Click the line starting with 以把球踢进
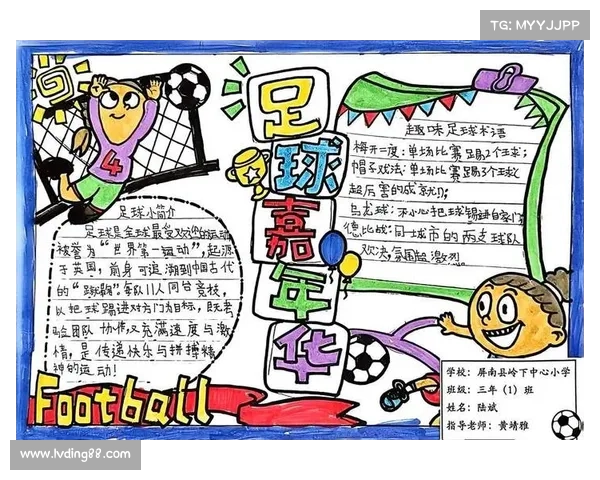 pos(144,309)
